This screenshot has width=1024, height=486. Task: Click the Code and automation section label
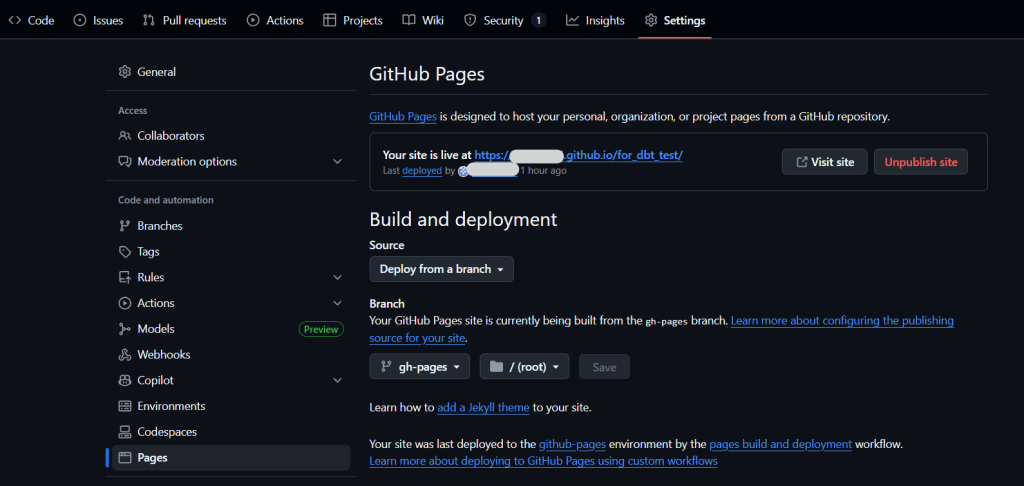tap(166, 200)
